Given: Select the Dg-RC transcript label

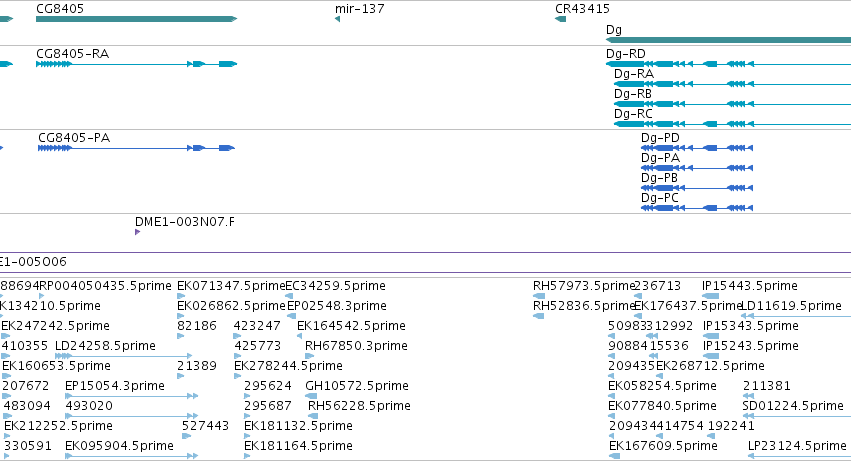Looking at the screenshot, I should point(633,114).
